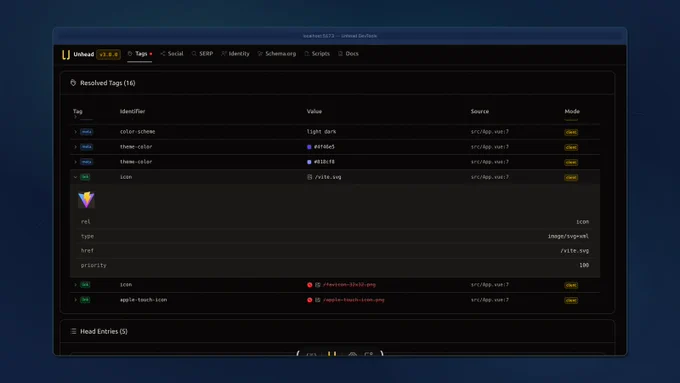Click the link badge in apple-touch-icon row
This screenshot has width=680, height=383.
(85, 300)
